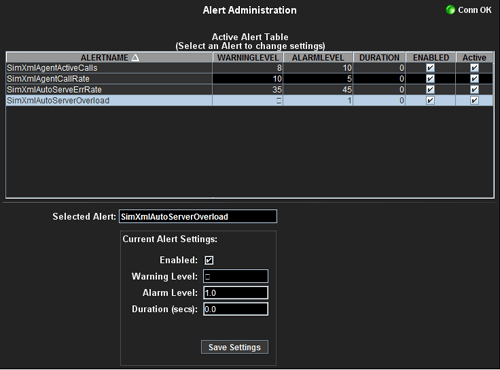
Task: Select the SimXmlAgentCallRate alert row
Action: (x=249, y=79)
